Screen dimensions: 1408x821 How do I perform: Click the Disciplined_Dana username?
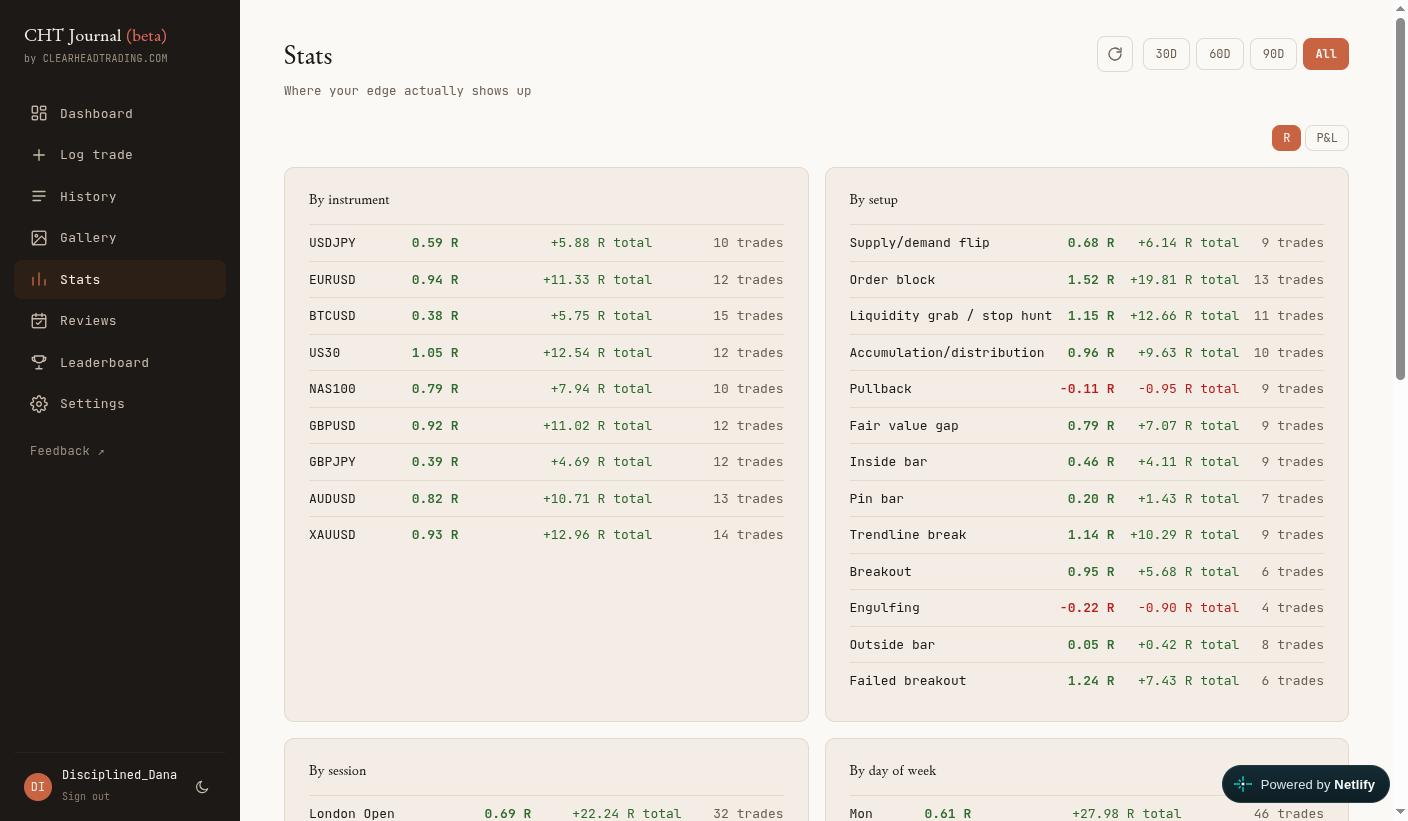tap(119, 775)
